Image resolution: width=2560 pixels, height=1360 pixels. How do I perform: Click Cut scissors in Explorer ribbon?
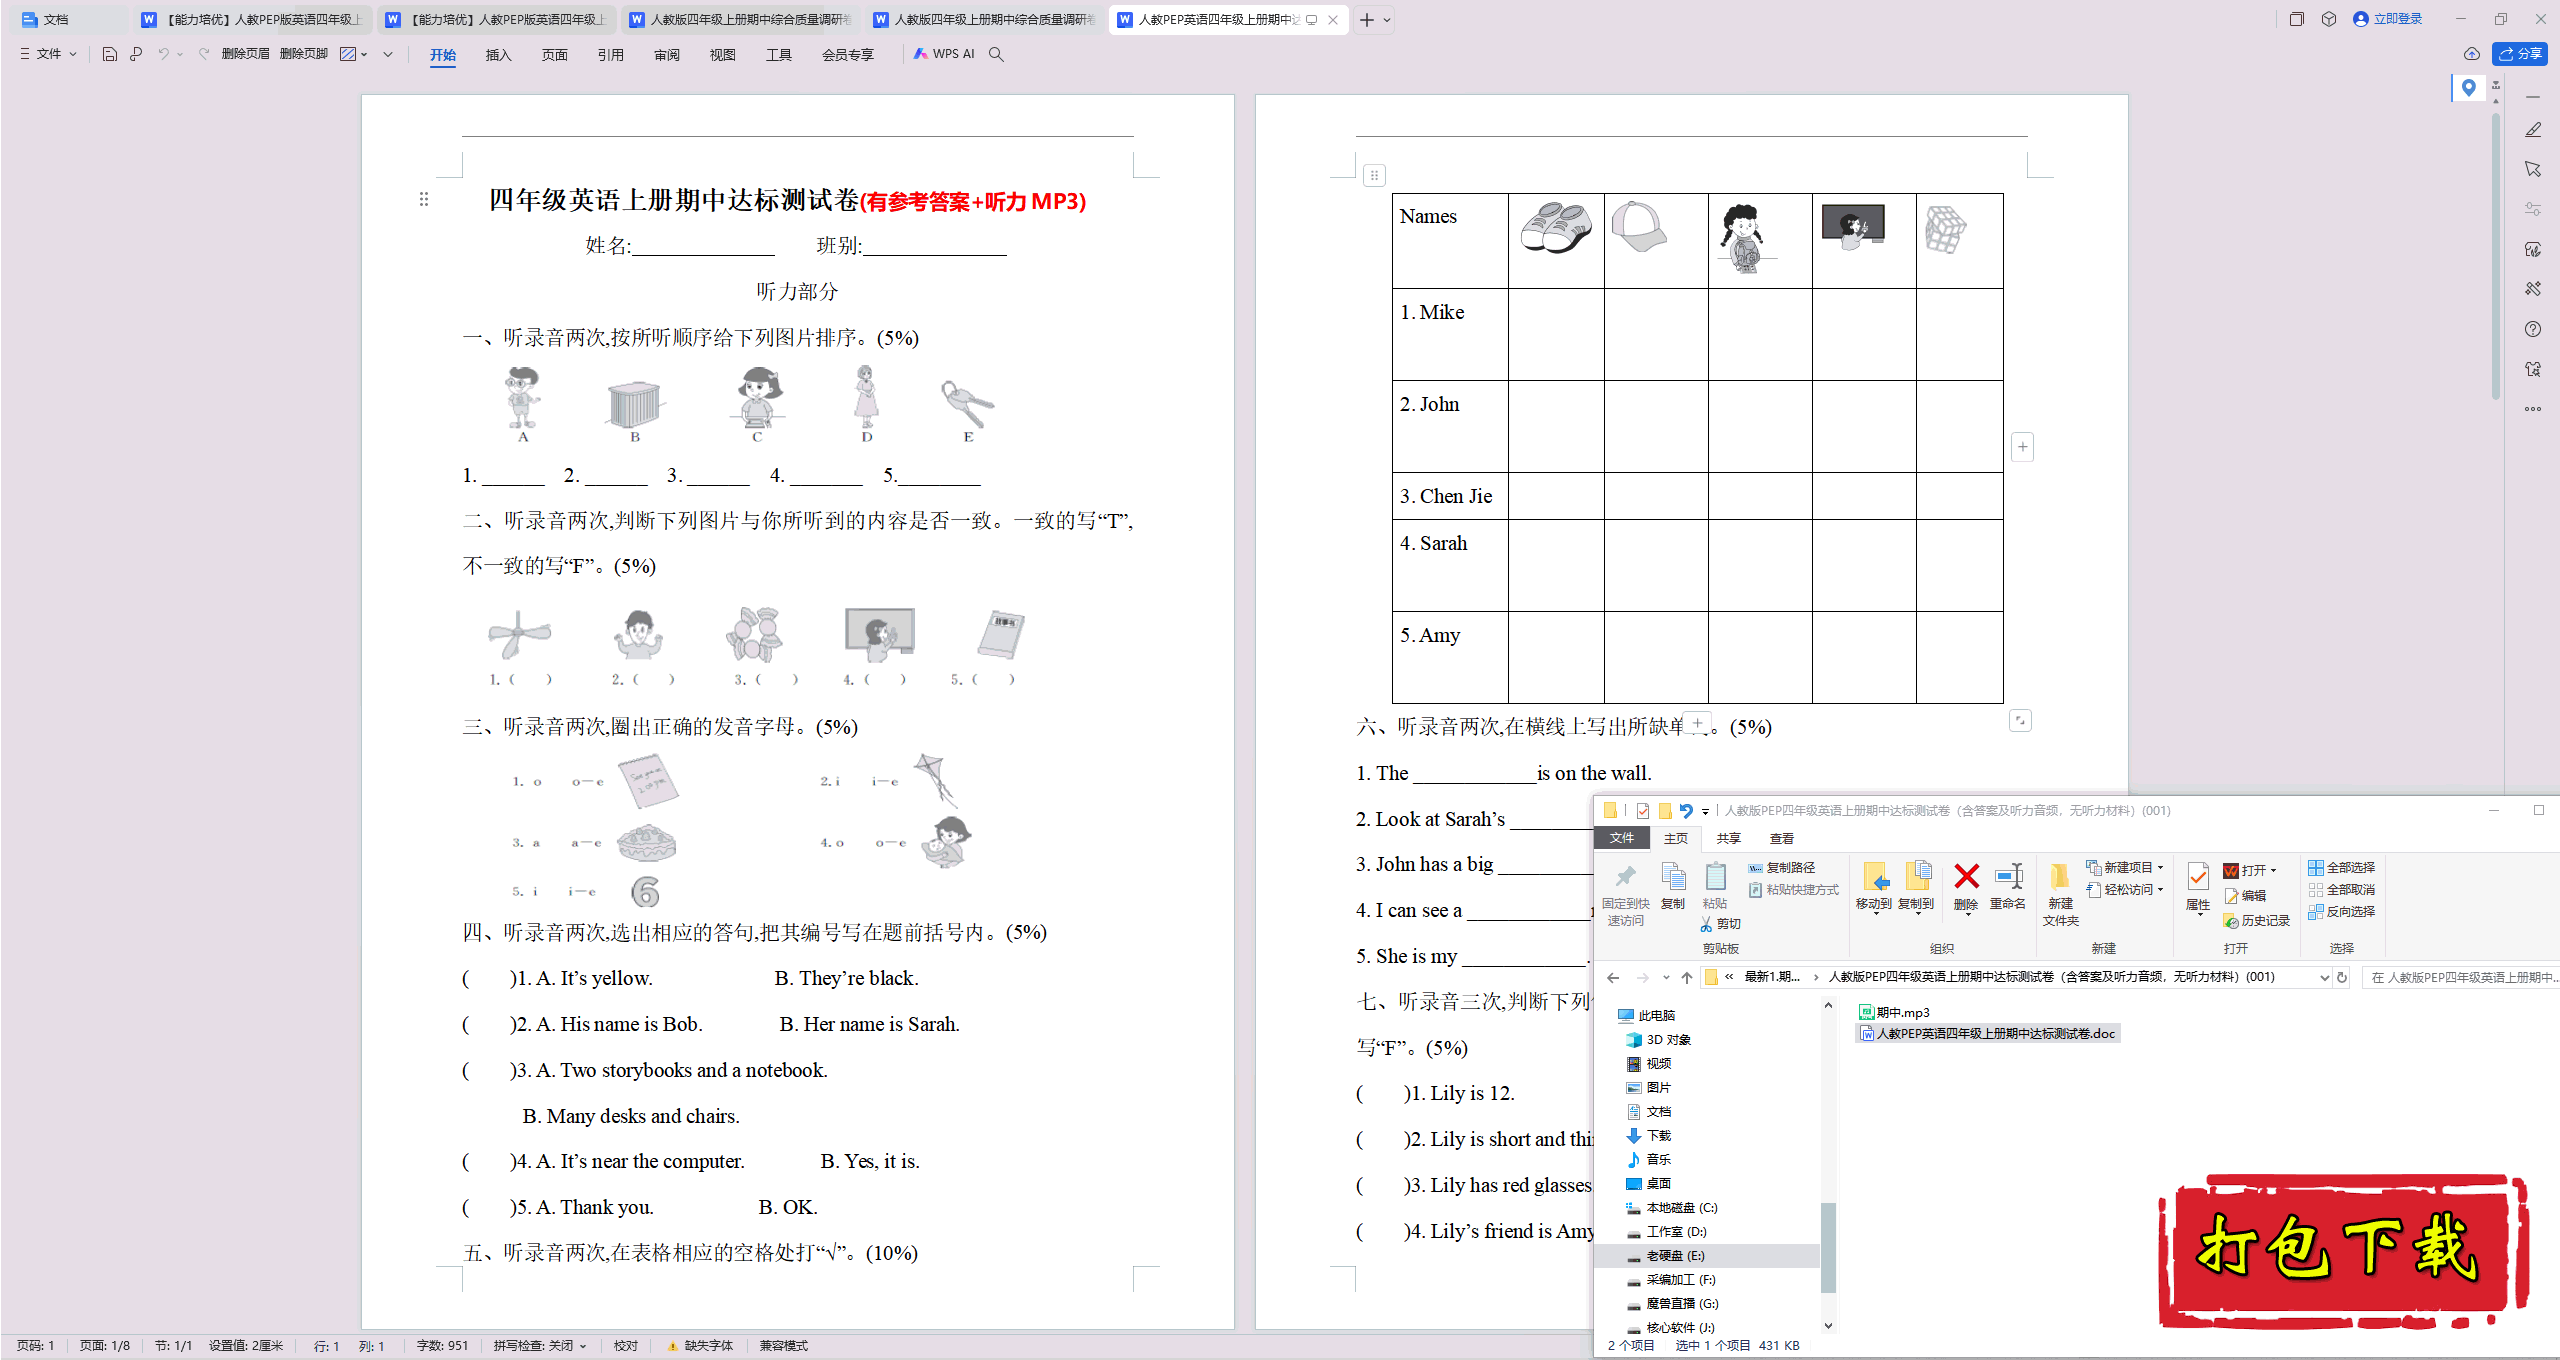(1707, 924)
